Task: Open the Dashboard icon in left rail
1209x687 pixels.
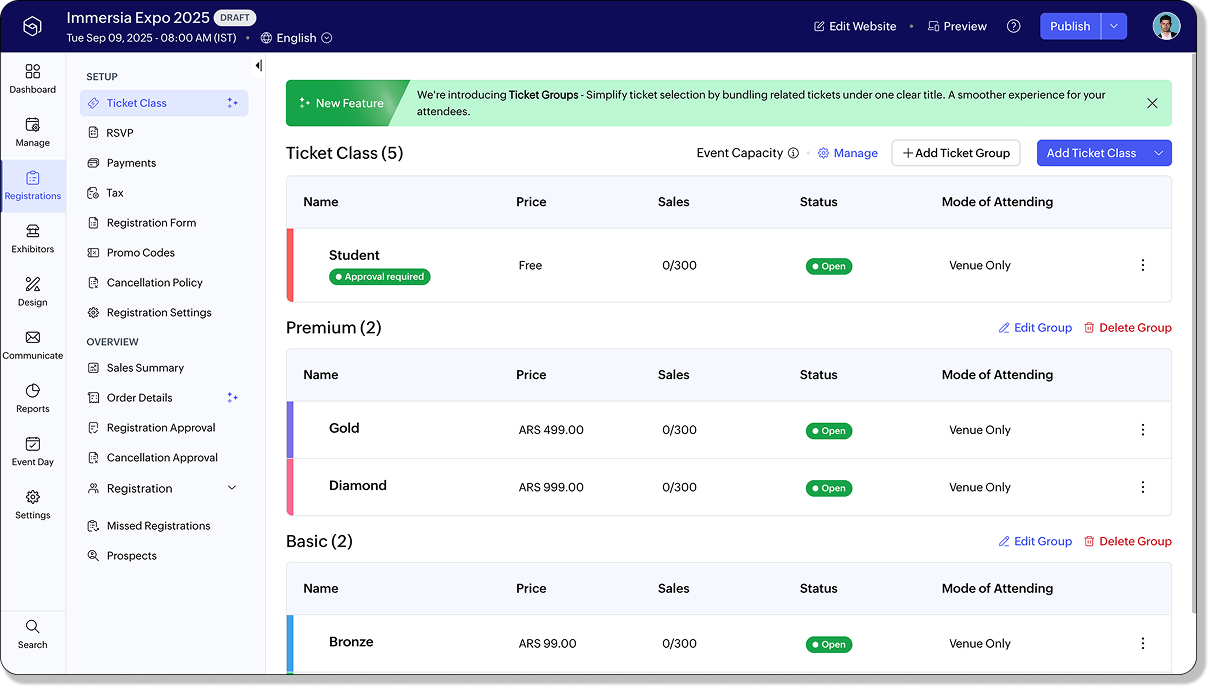Action: point(33,72)
